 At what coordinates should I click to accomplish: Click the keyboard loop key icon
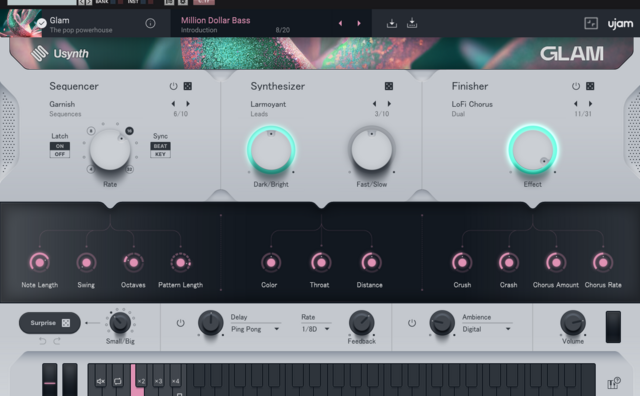click(x=118, y=381)
